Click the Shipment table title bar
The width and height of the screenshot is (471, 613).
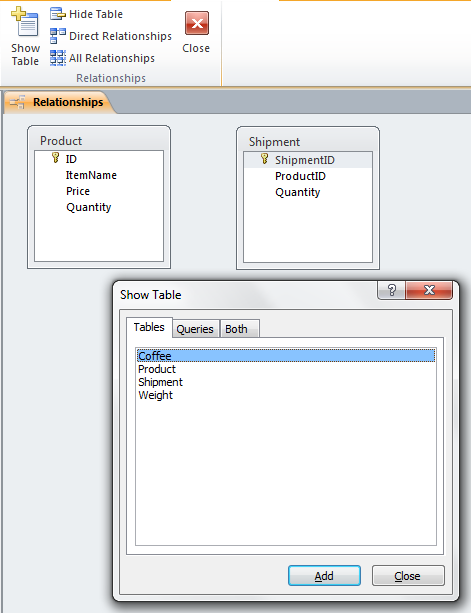308,141
